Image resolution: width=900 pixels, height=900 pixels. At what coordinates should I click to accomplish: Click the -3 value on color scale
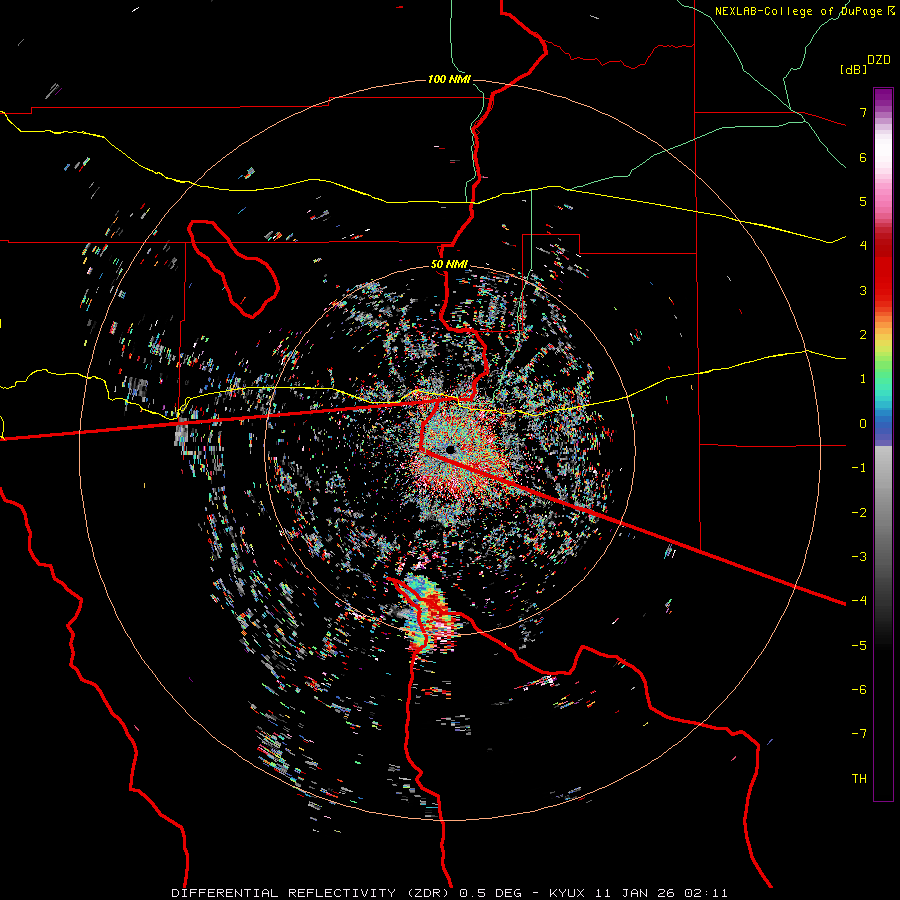click(x=859, y=557)
